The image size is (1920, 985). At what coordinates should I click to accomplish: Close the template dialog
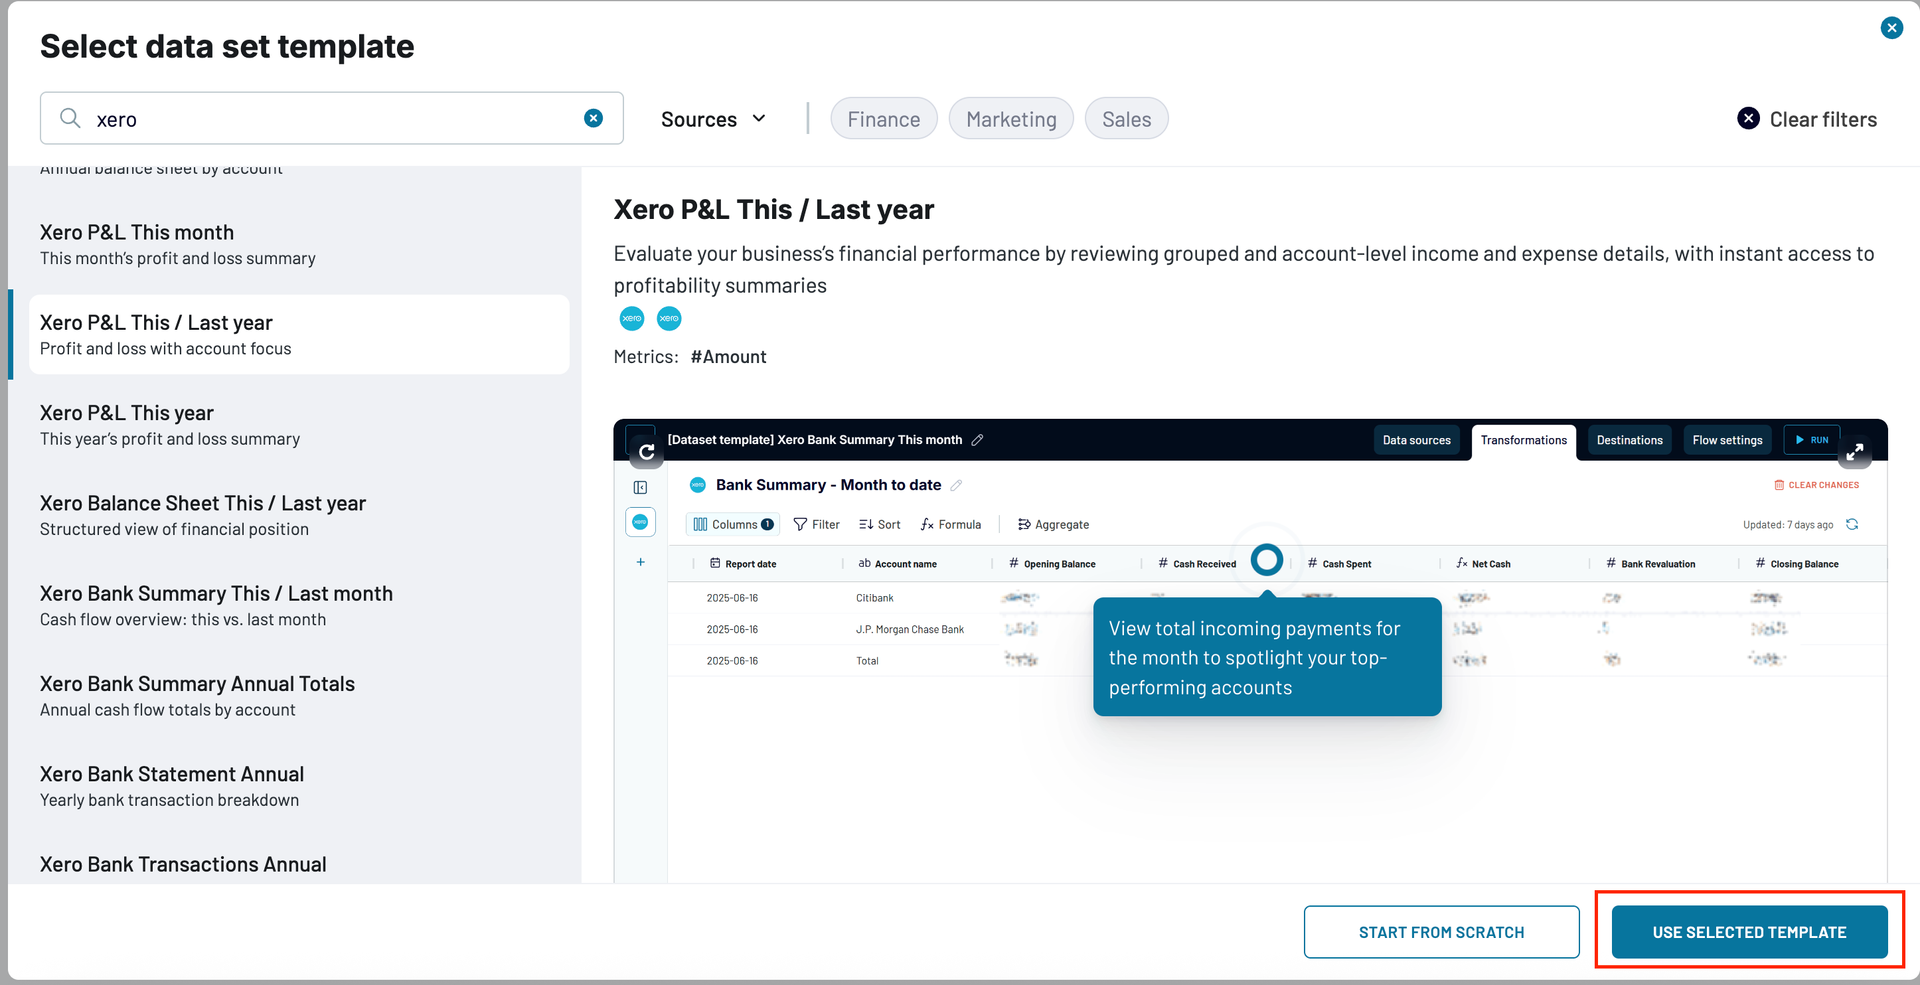[x=1891, y=28]
